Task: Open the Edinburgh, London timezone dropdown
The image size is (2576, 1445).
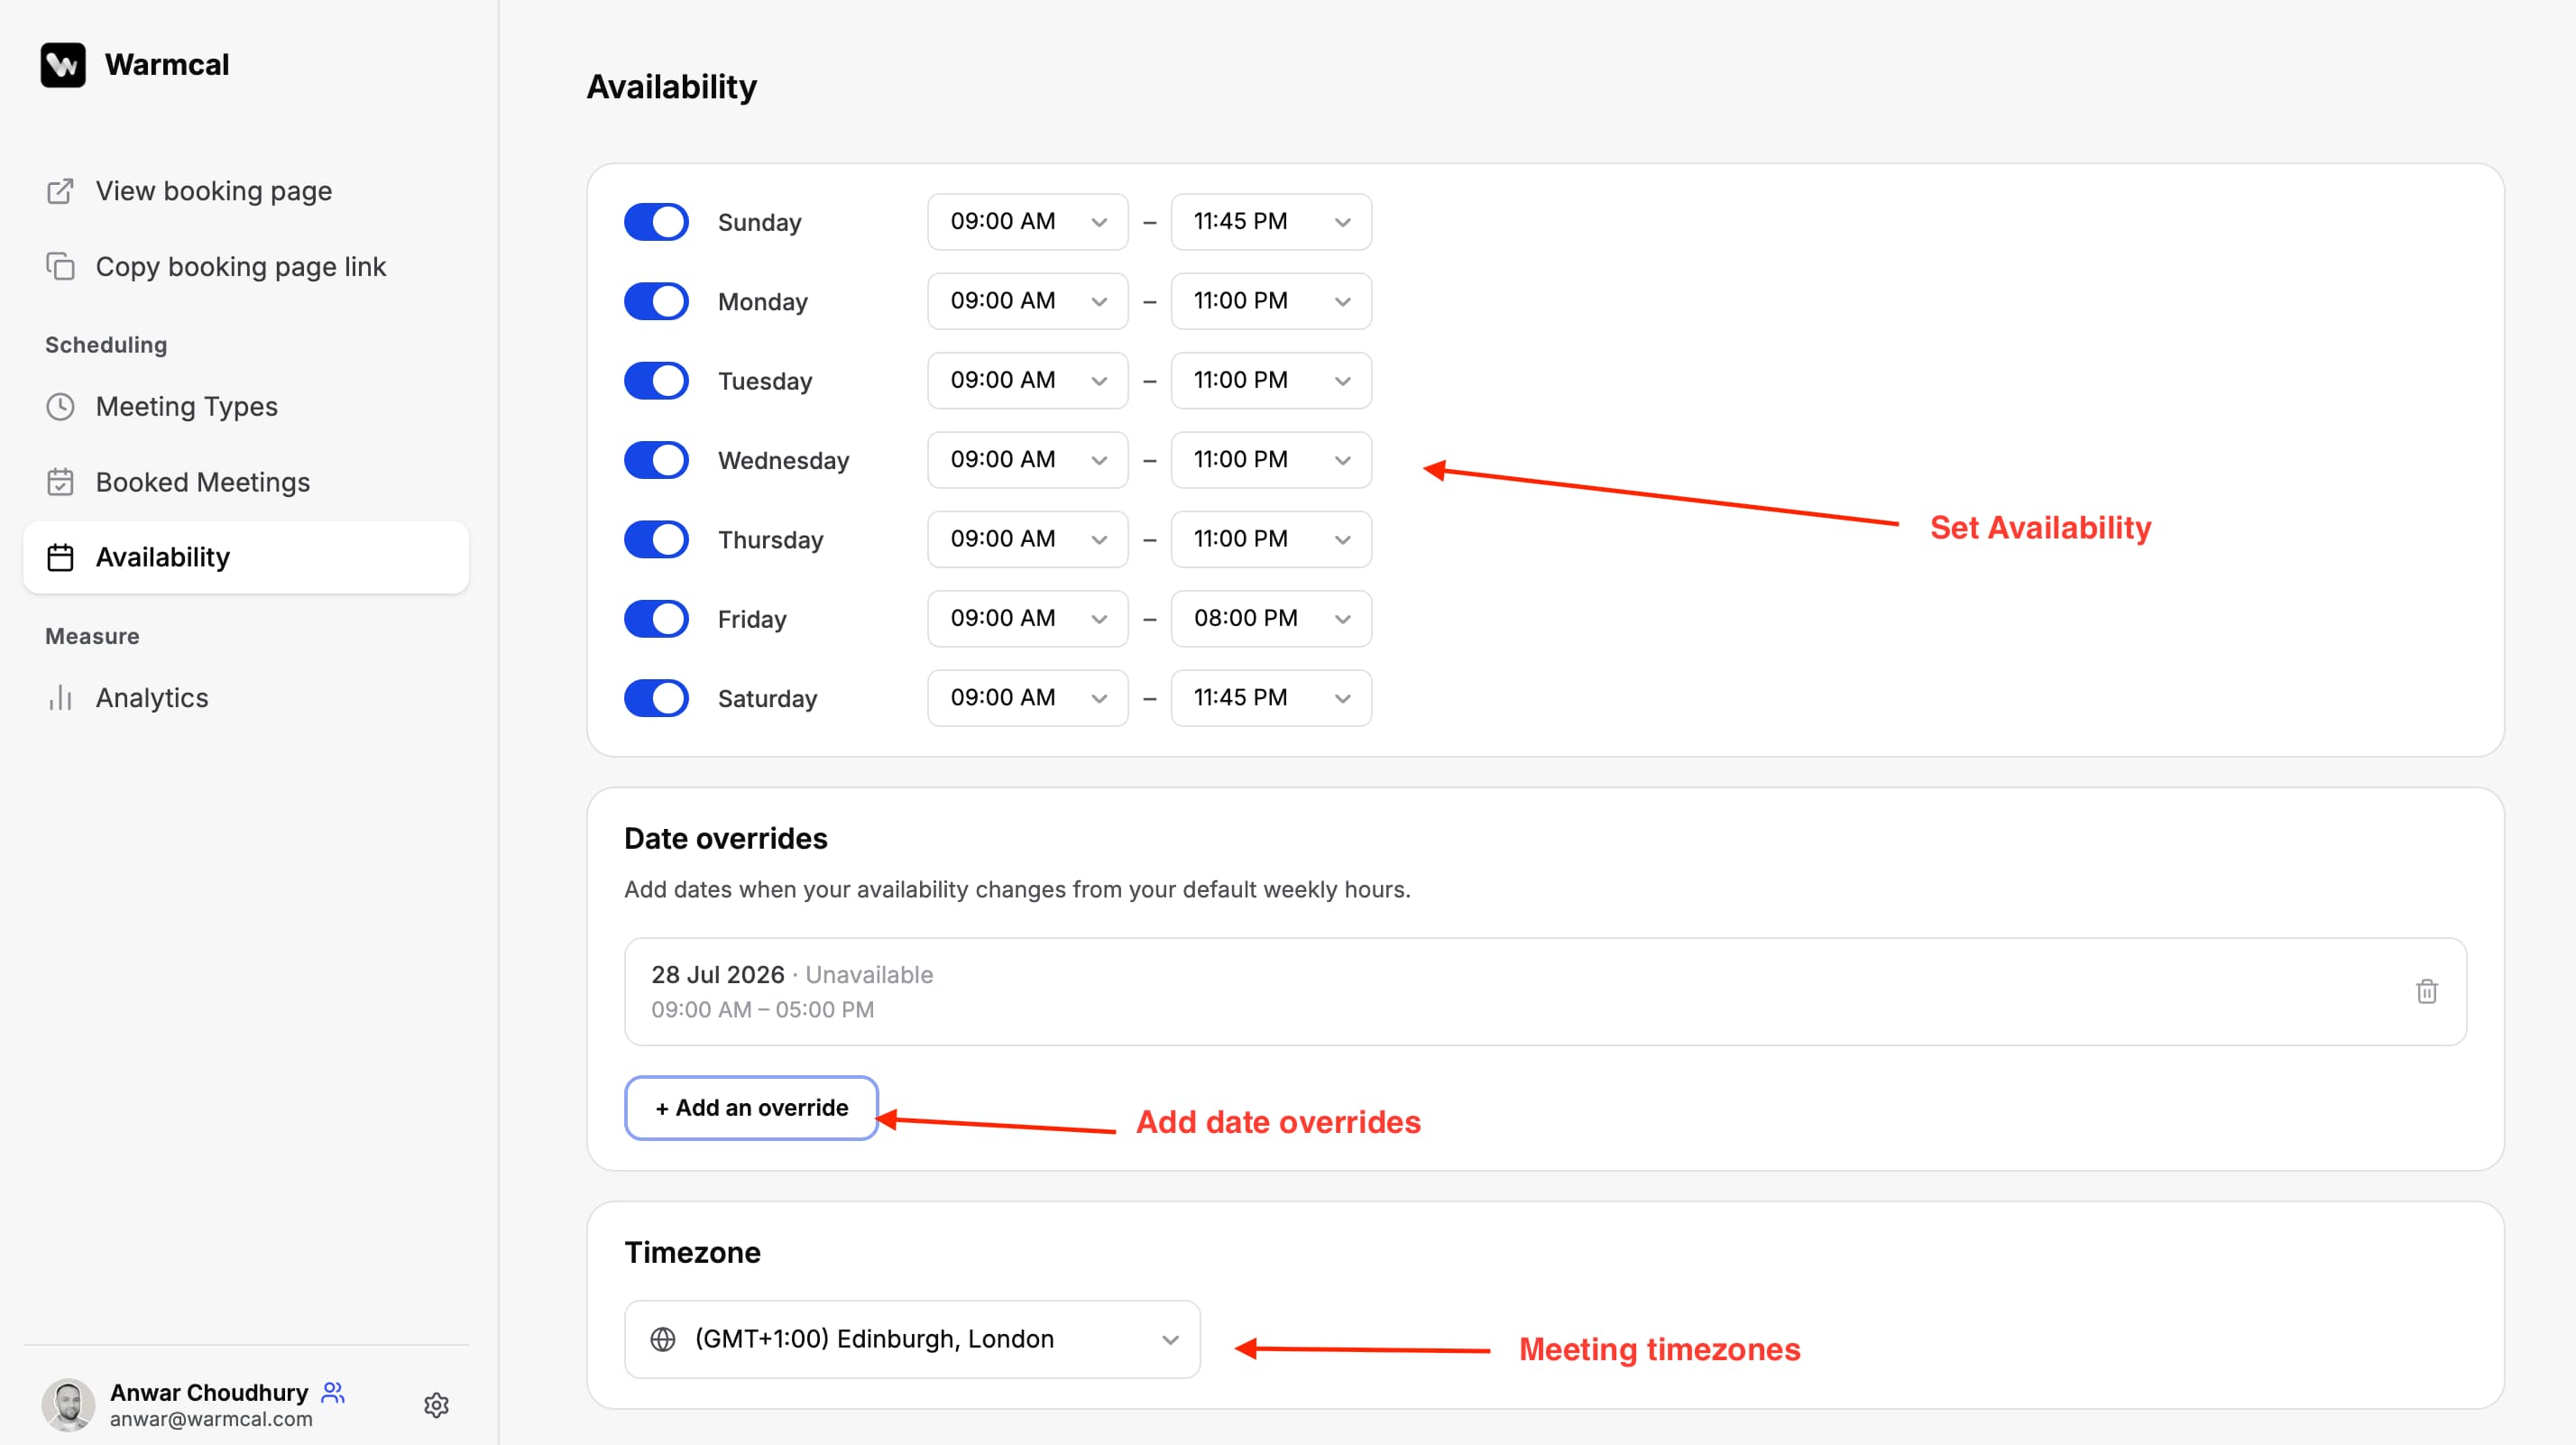Action: click(x=912, y=1339)
